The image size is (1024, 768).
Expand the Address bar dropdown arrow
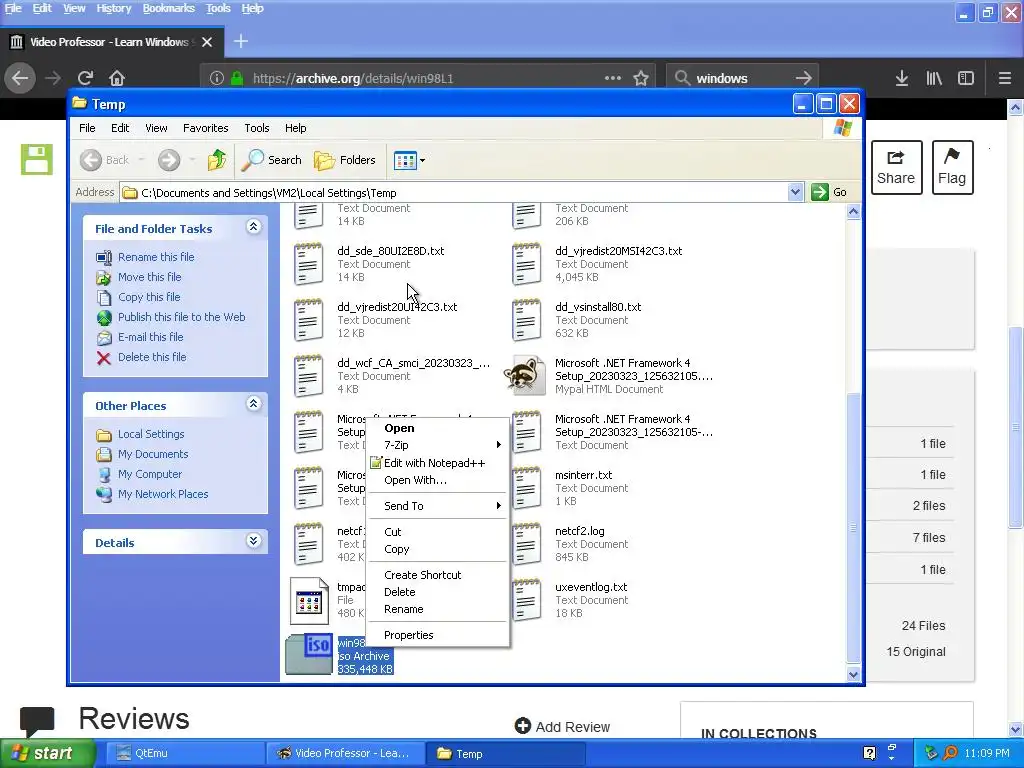[795, 192]
